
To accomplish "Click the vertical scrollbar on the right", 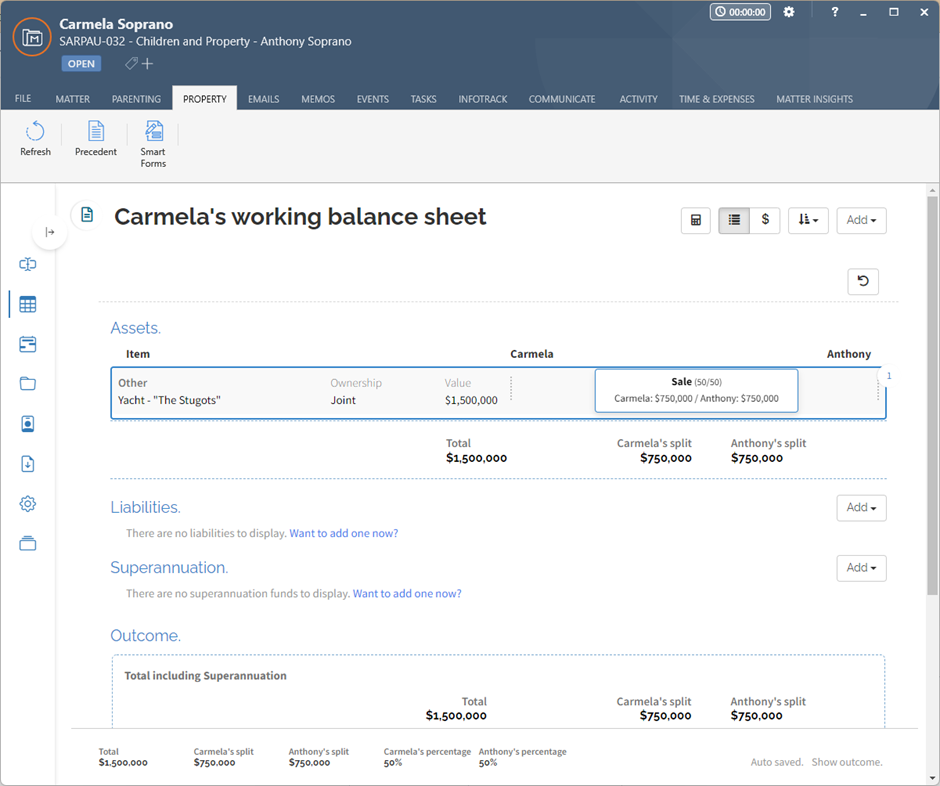I will coord(932,396).
